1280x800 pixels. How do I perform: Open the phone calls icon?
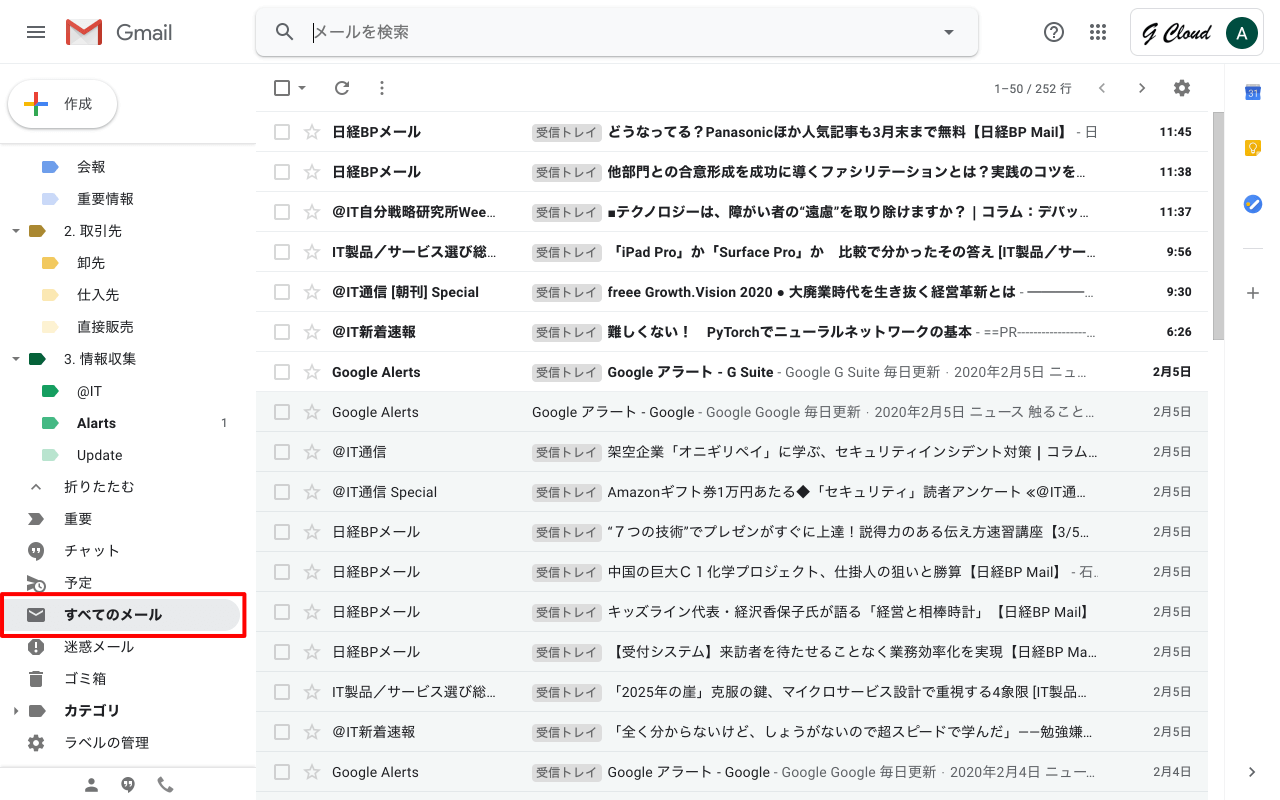(x=165, y=785)
